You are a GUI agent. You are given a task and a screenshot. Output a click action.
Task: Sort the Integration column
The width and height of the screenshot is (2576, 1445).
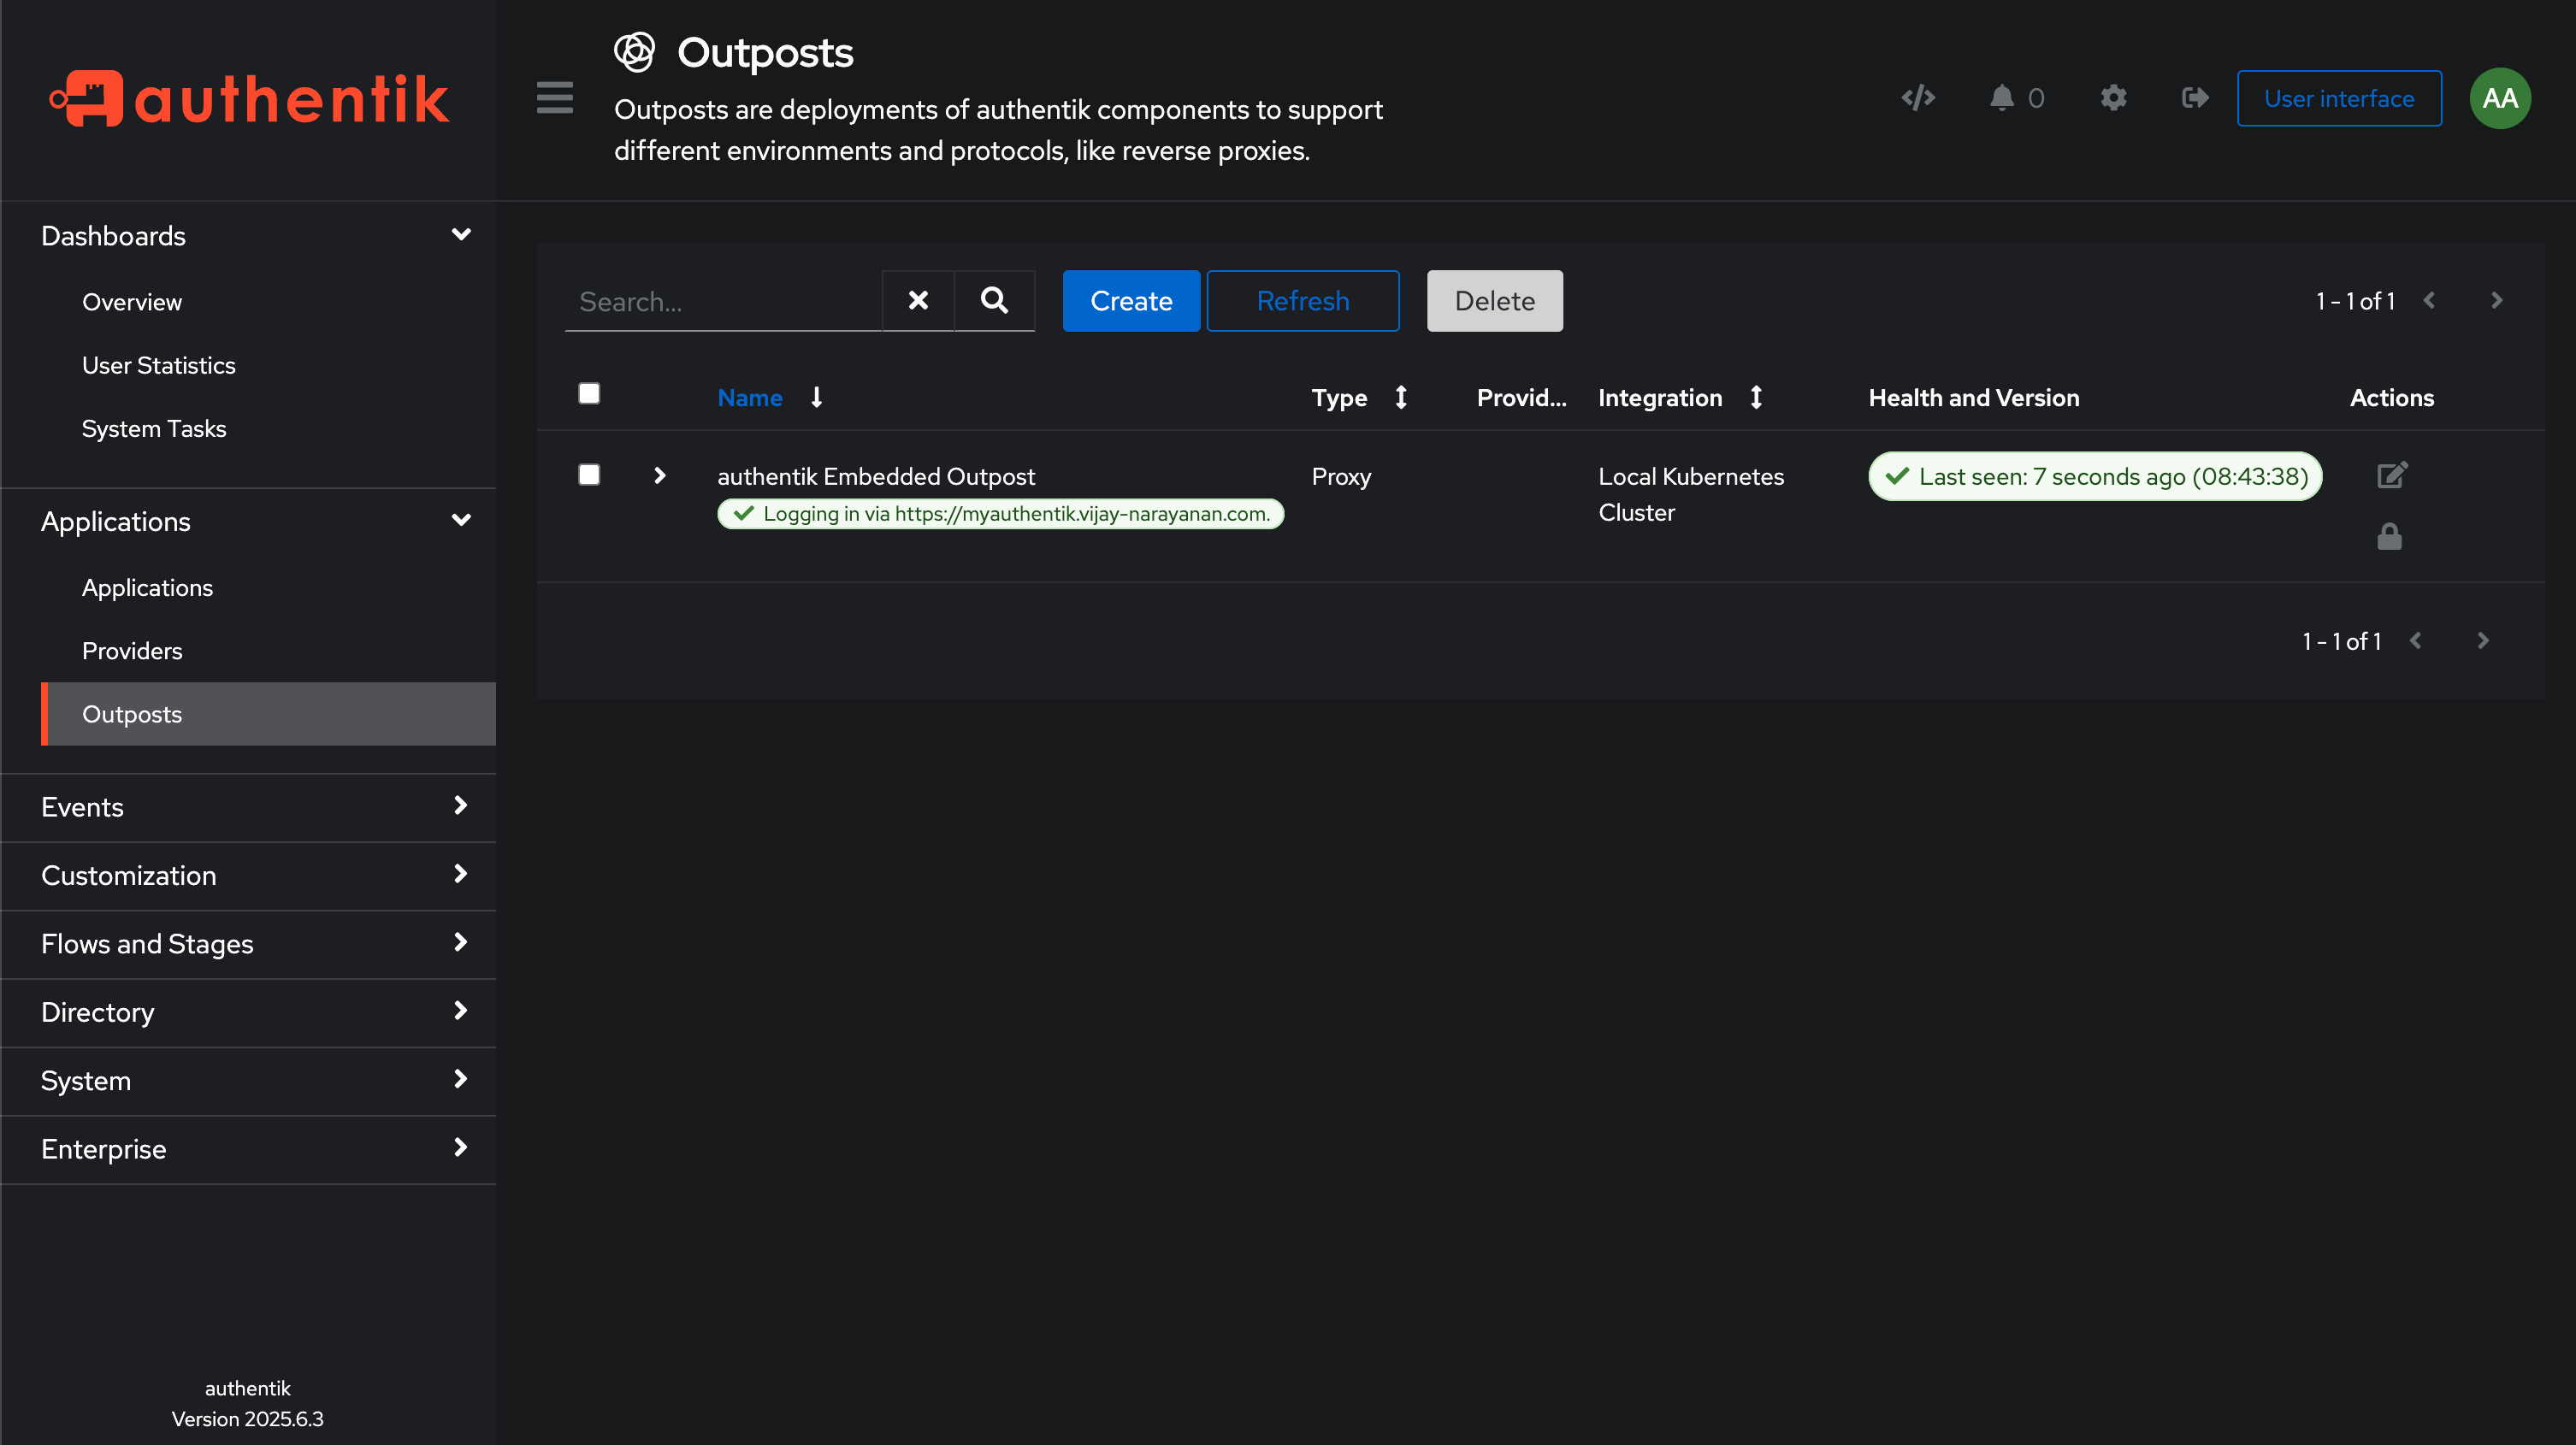[1755, 398]
